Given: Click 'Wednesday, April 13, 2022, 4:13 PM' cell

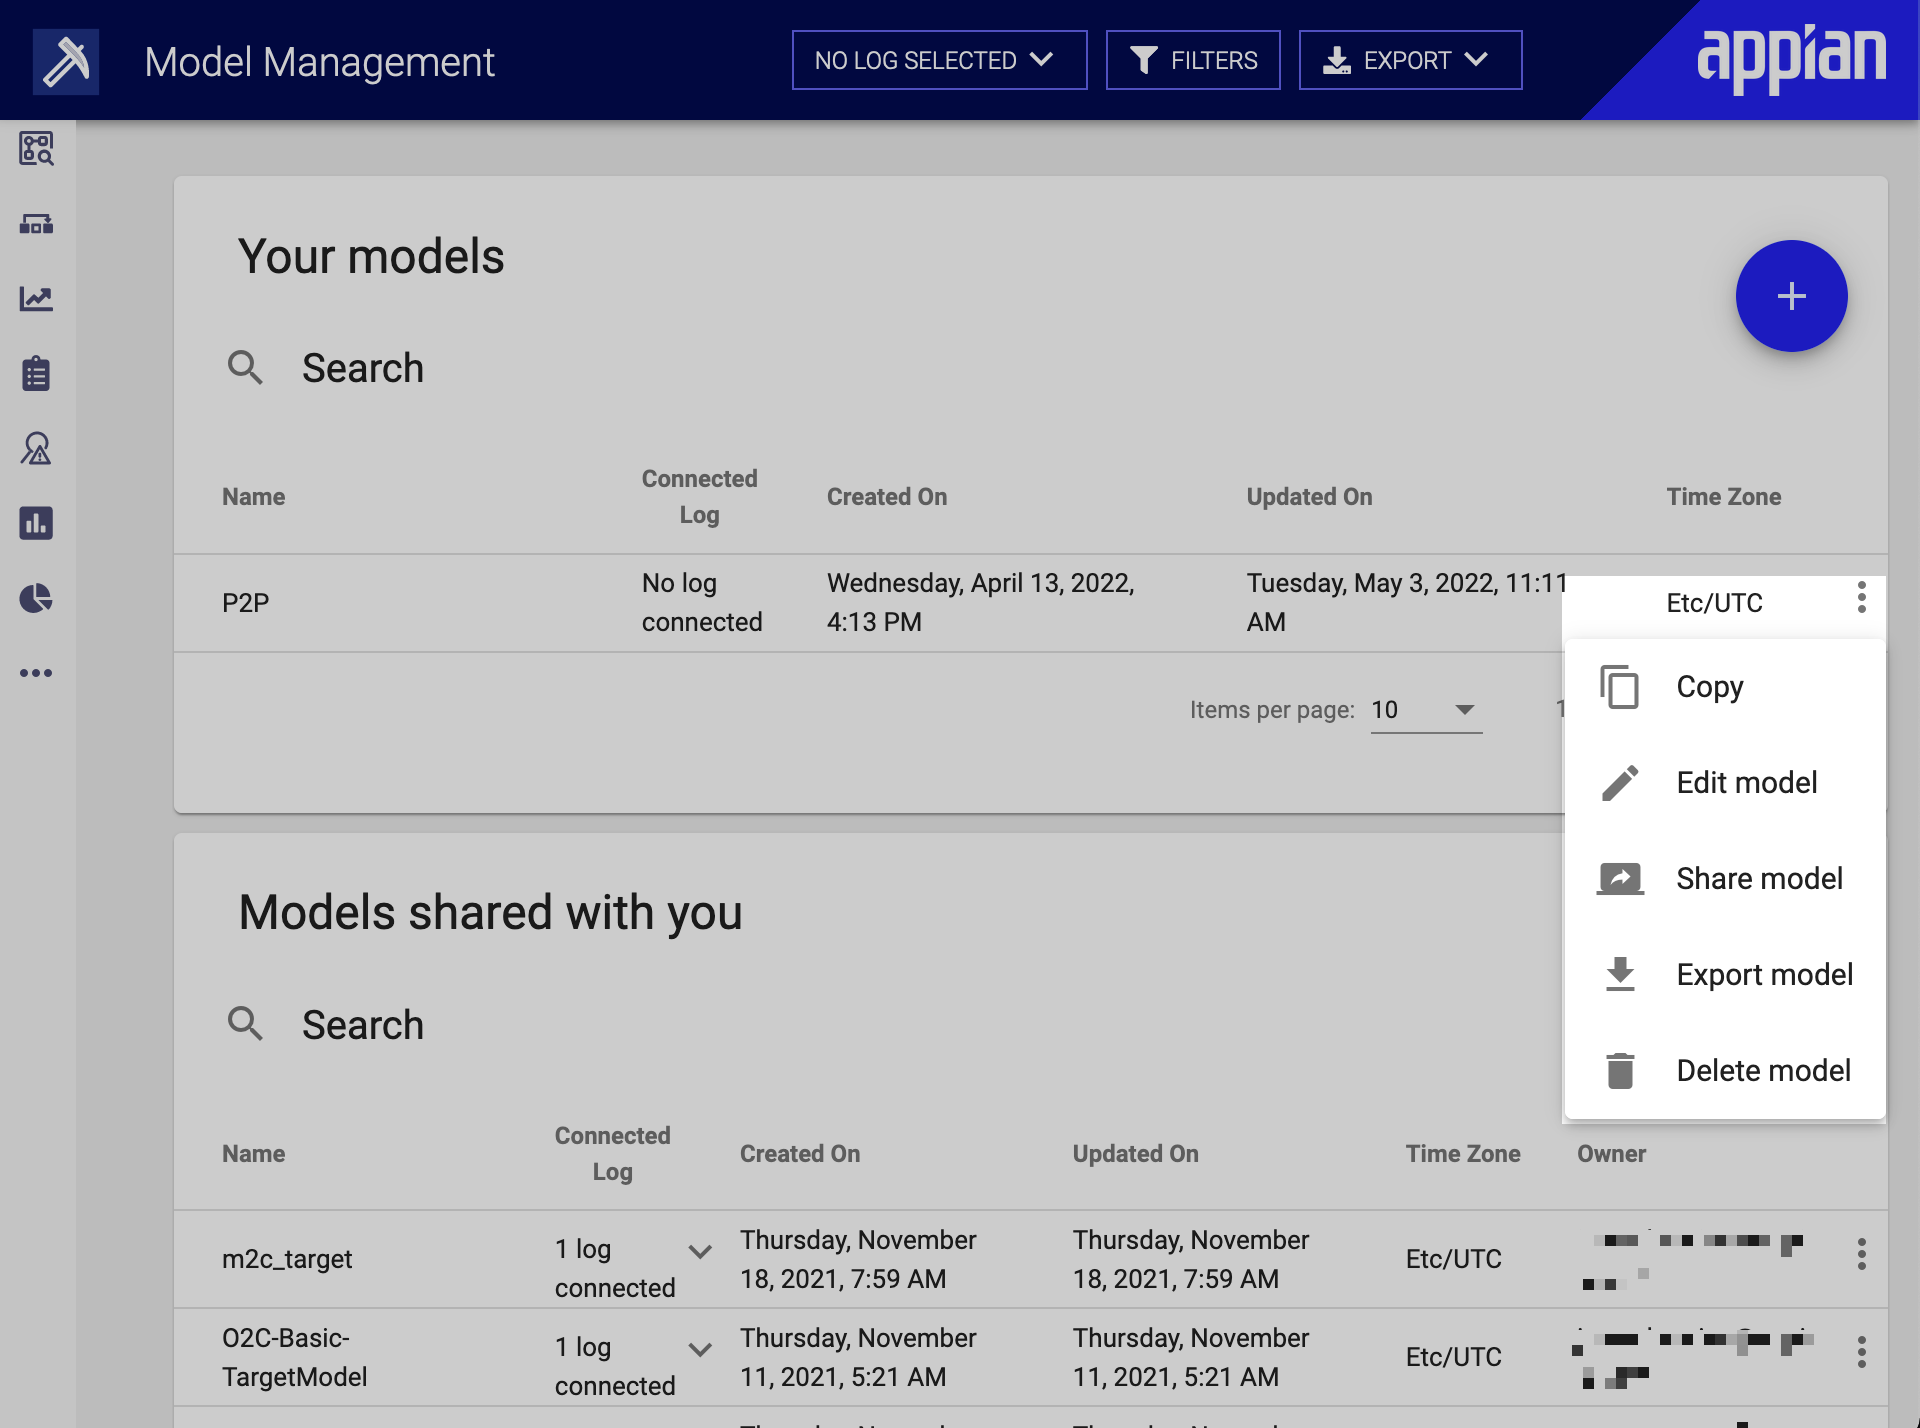Looking at the screenshot, I should pyautogui.click(x=981, y=602).
